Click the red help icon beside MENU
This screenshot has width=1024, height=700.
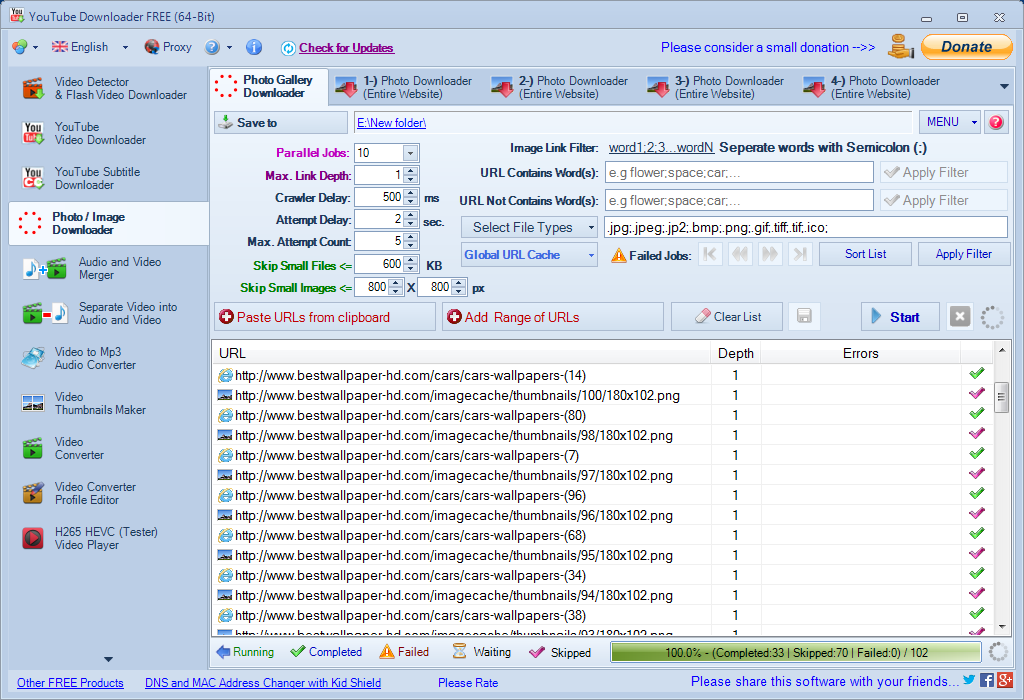(x=996, y=122)
